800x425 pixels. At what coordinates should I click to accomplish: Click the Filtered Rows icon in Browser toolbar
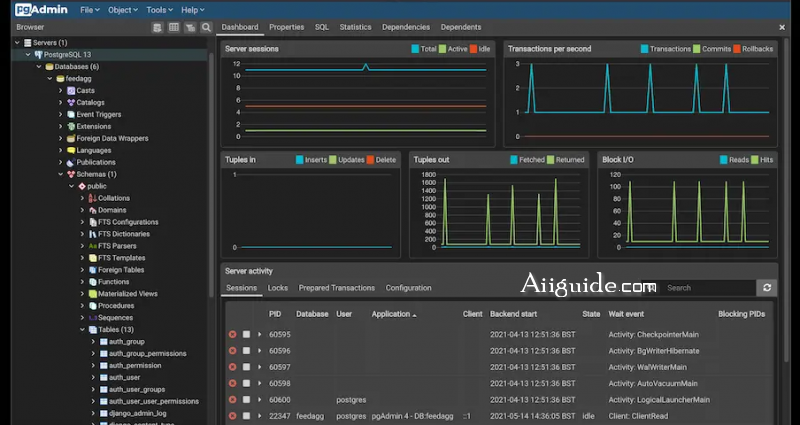190,28
